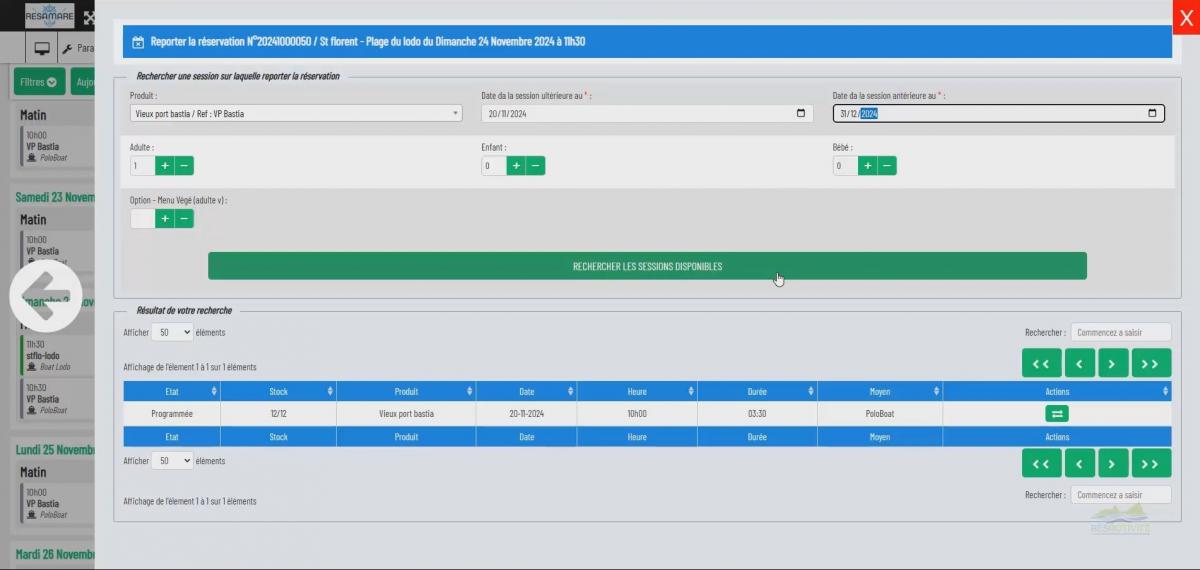Select the 11h30 stflo-lodo session in background

57,355
